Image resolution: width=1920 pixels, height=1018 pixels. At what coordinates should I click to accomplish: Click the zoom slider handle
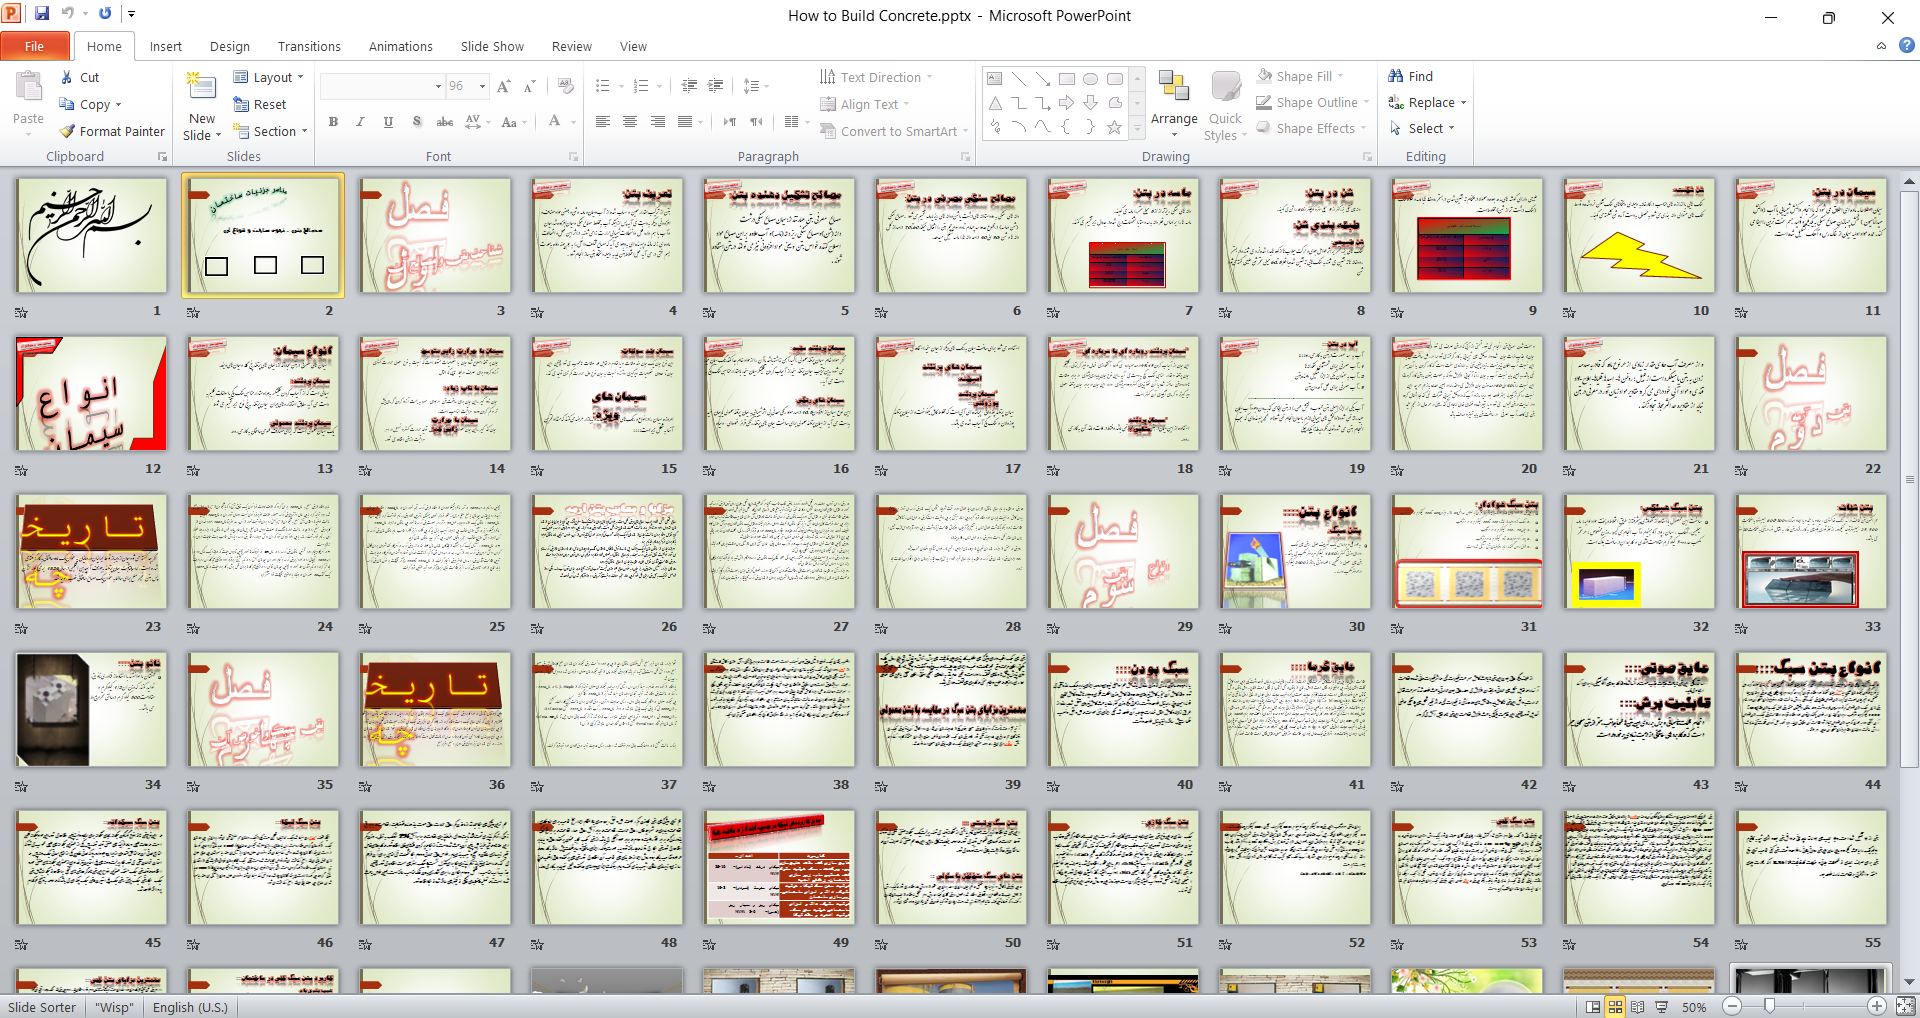pos(1769,1007)
